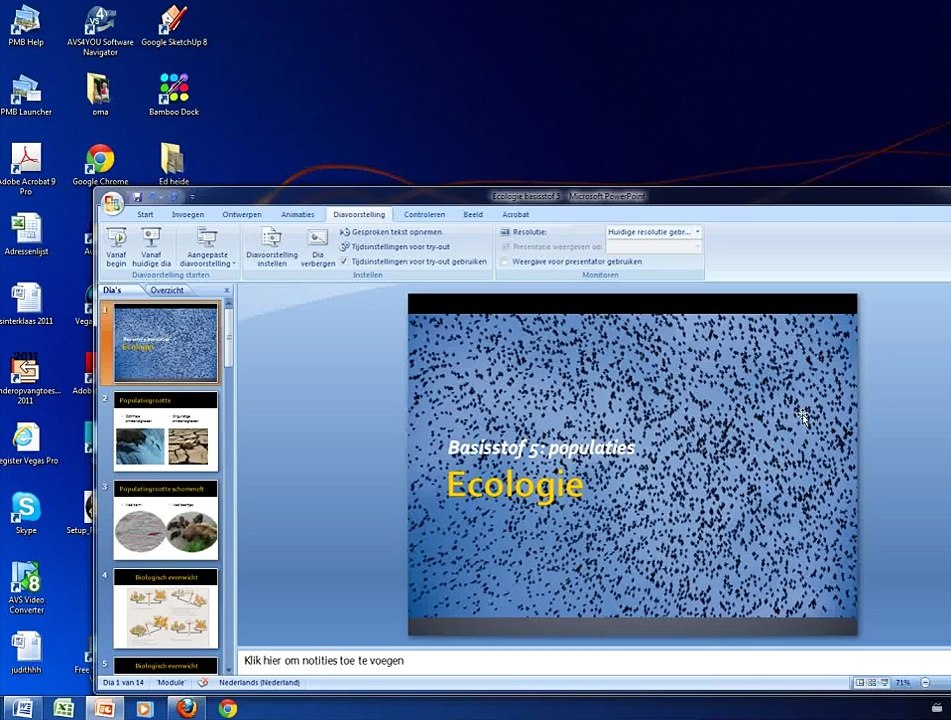Open the Beeld ribbon tab
The width and height of the screenshot is (951, 720).
pos(473,214)
